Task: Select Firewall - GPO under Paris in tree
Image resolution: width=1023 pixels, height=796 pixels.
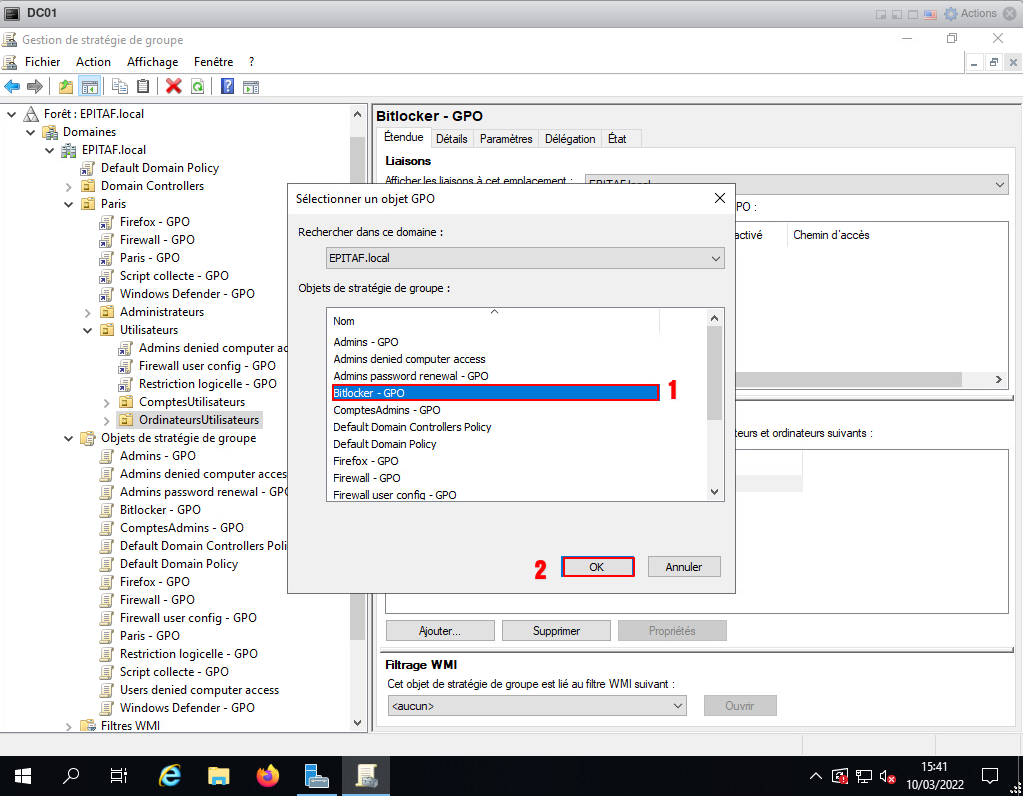Action: [157, 240]
